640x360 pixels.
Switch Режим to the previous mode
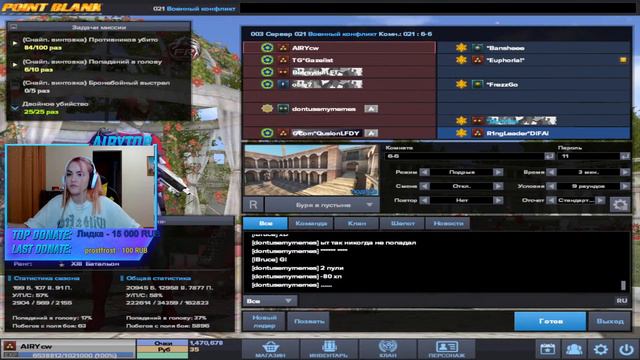point(424,172)
